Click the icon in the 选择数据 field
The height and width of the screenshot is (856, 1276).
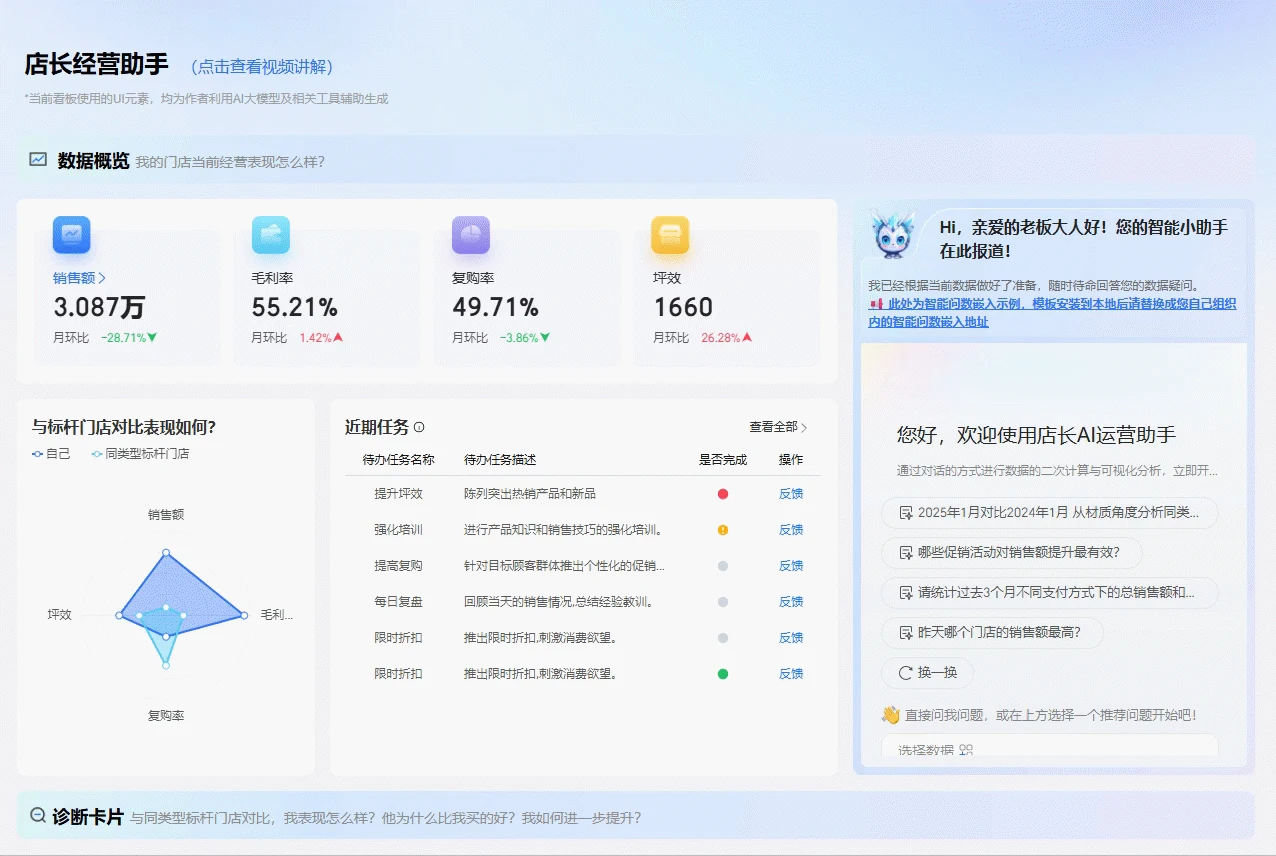point(966,749)
